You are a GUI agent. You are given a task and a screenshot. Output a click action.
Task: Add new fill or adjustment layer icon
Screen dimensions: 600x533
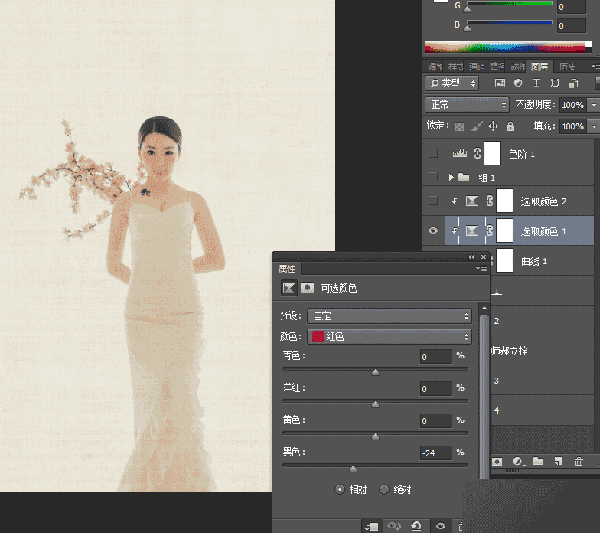coord(518,462)
